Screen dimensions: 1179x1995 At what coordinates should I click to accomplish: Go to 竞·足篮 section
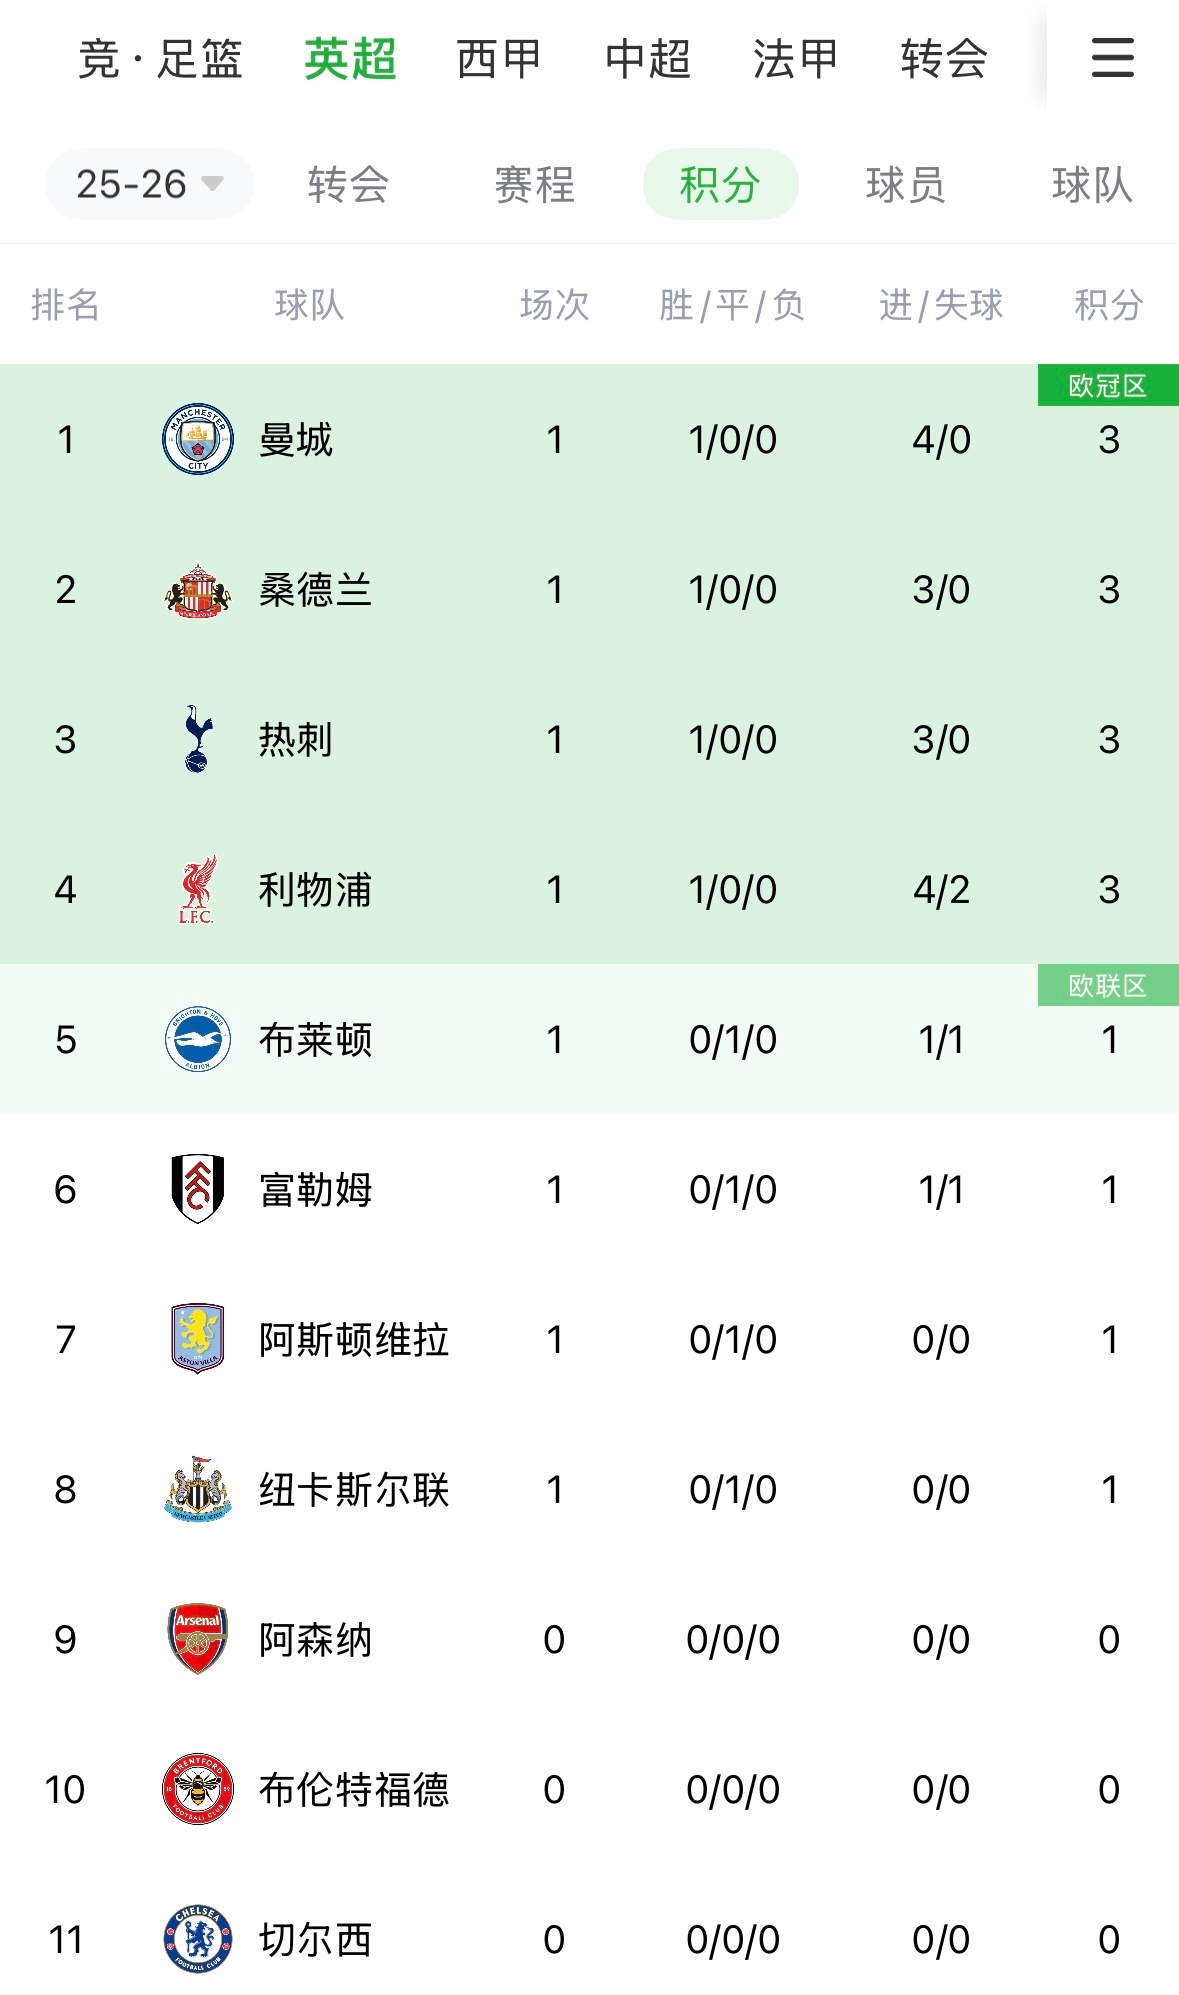[x=160, y=59]
